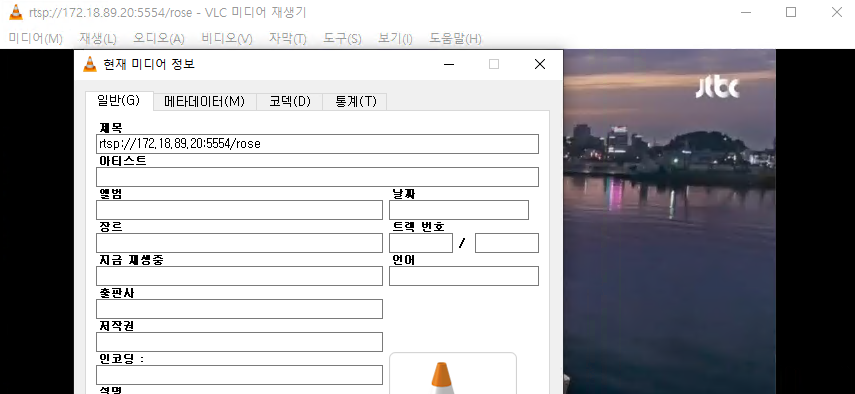Select the 일반(G) tab
Image resolution: width=855 pixels, height=394 pixels.
(x=119, y=101)
